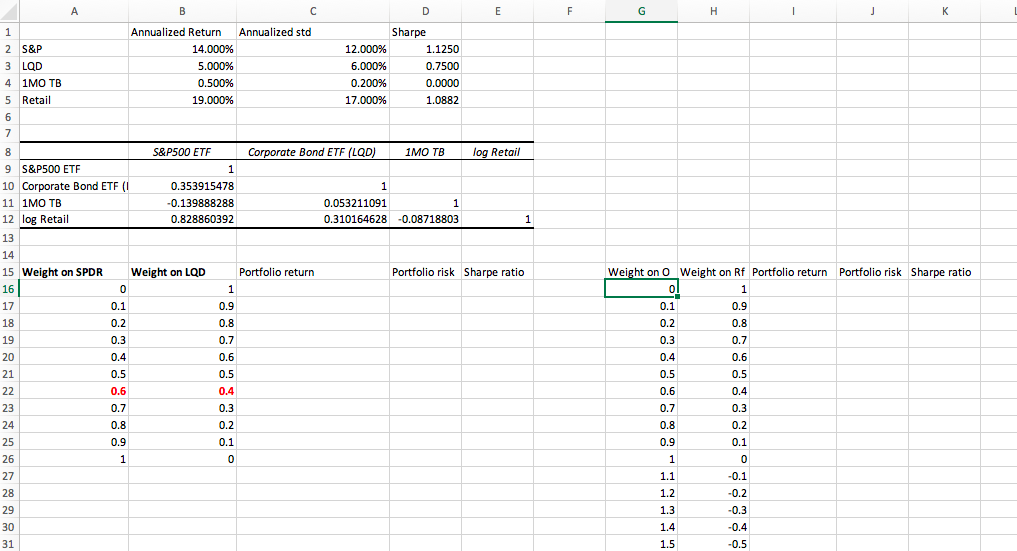
Task: Click the 'Weight on LQD' header
Action: point(182,272)
